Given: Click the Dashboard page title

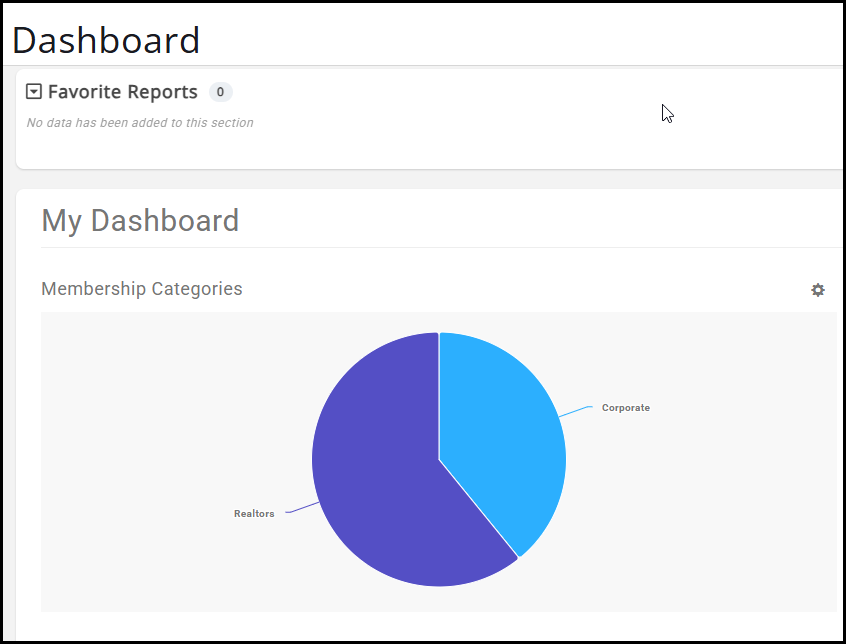Looking at the screenshot, I should coord(106,40).
